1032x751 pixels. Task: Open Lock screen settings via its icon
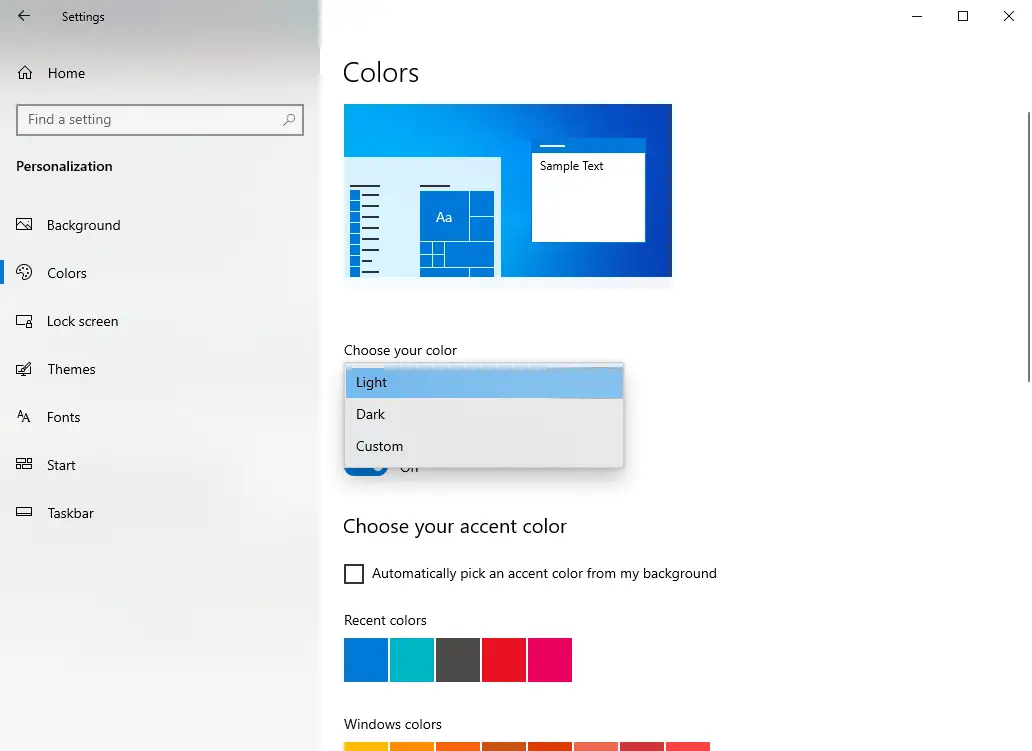pos(24,320)
